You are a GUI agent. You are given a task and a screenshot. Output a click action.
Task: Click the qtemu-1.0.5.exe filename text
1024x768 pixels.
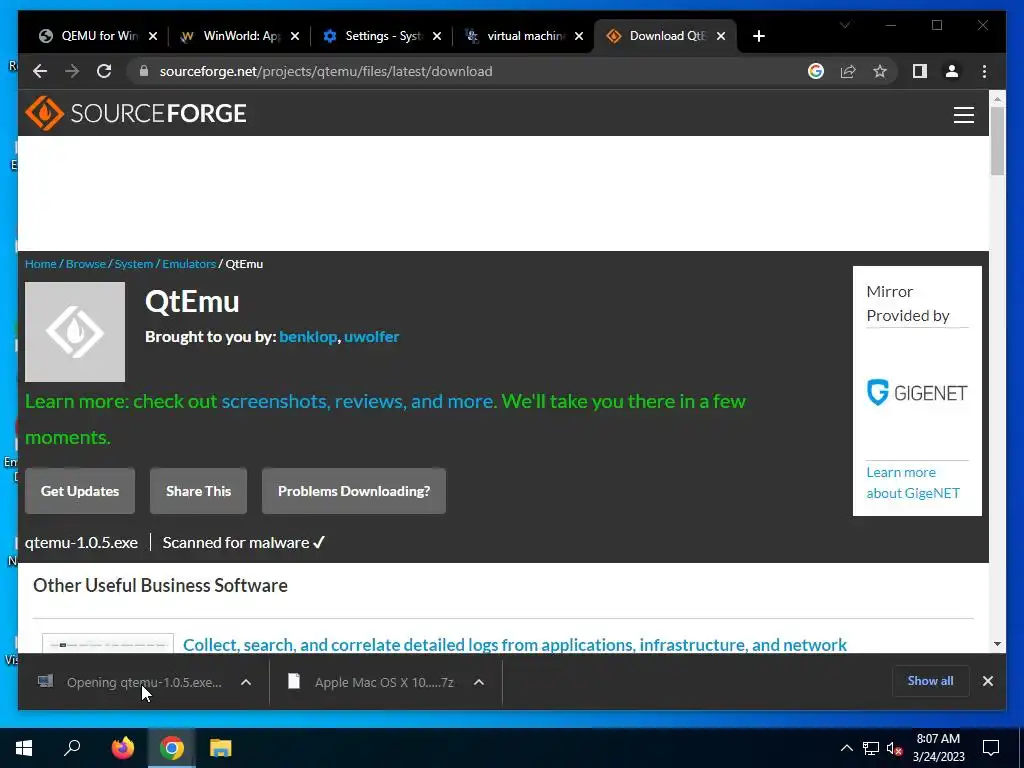tap(82, 543)
